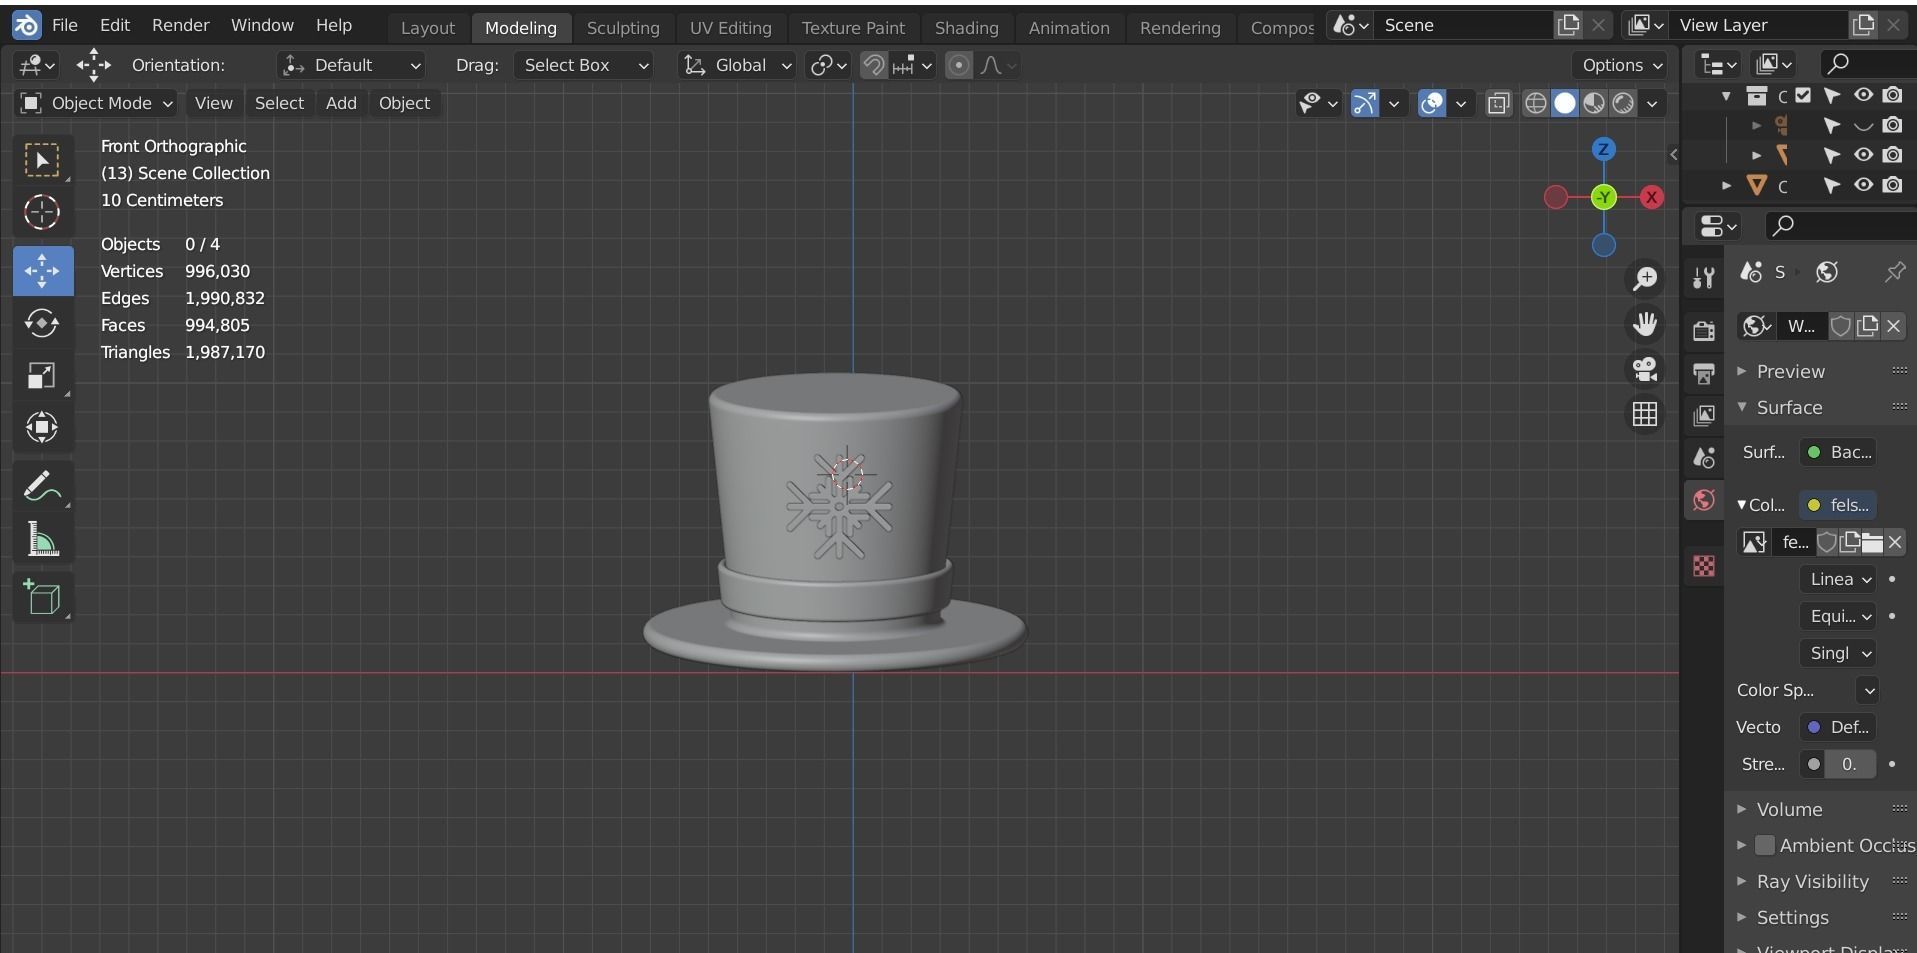Click the perspective/orthographic grid icon
The height and width of the screenshot is (953, 1917).
tap(1645, 414)
